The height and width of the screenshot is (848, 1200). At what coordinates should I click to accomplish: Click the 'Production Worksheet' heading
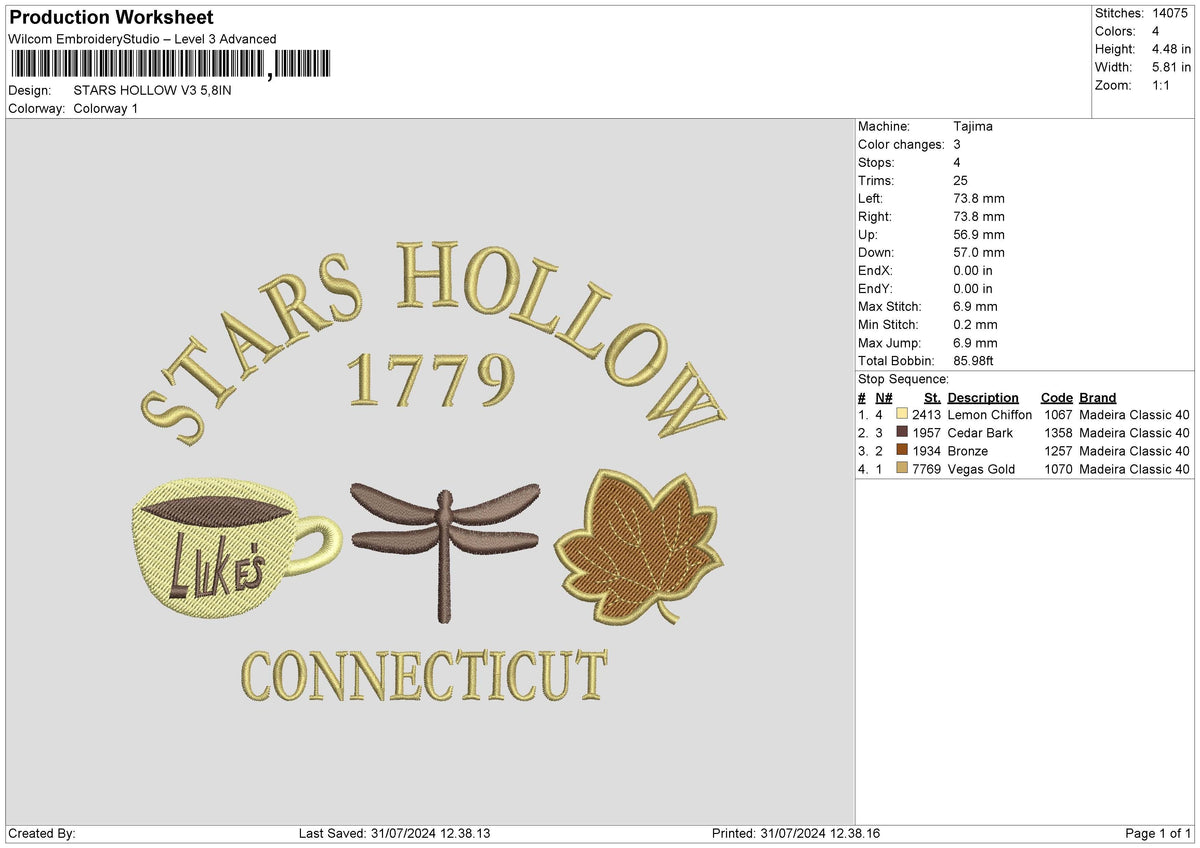tap(110, 18)
